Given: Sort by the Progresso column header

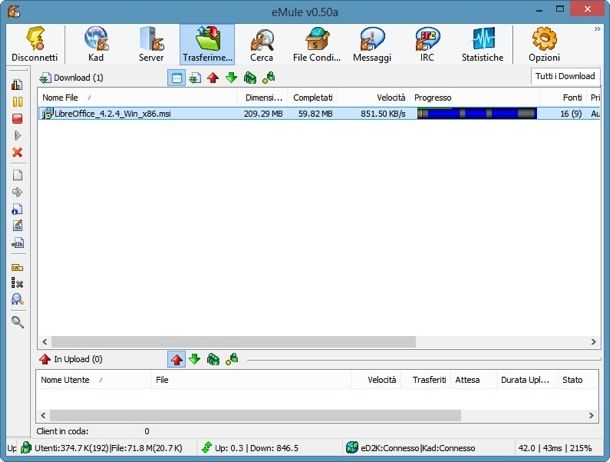Looking at the screenshot, I should (x=475, y=98).
